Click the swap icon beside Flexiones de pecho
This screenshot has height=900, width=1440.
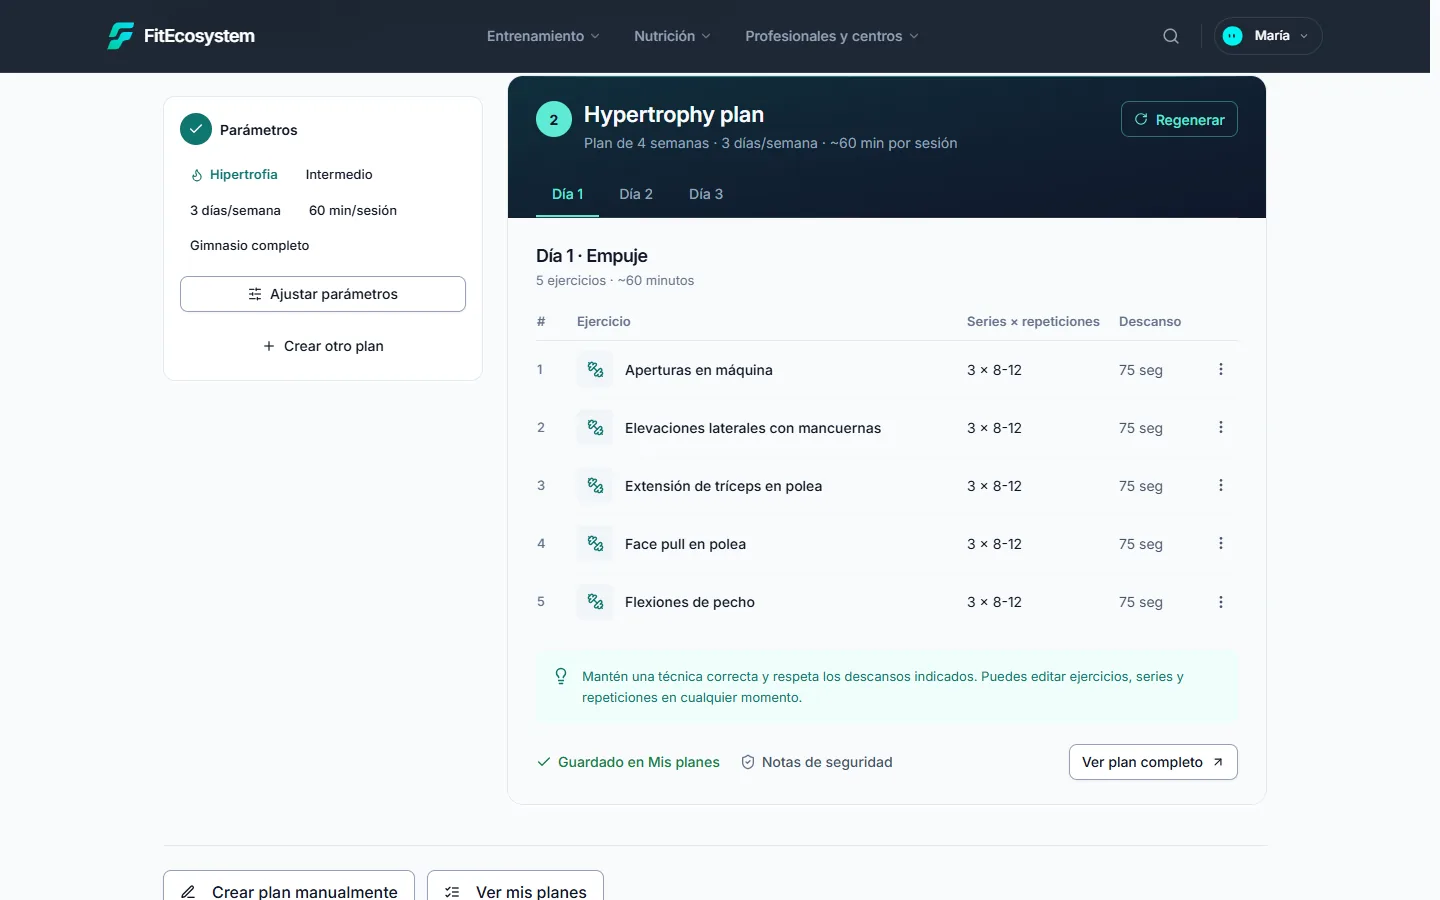(x=595, y=602)
